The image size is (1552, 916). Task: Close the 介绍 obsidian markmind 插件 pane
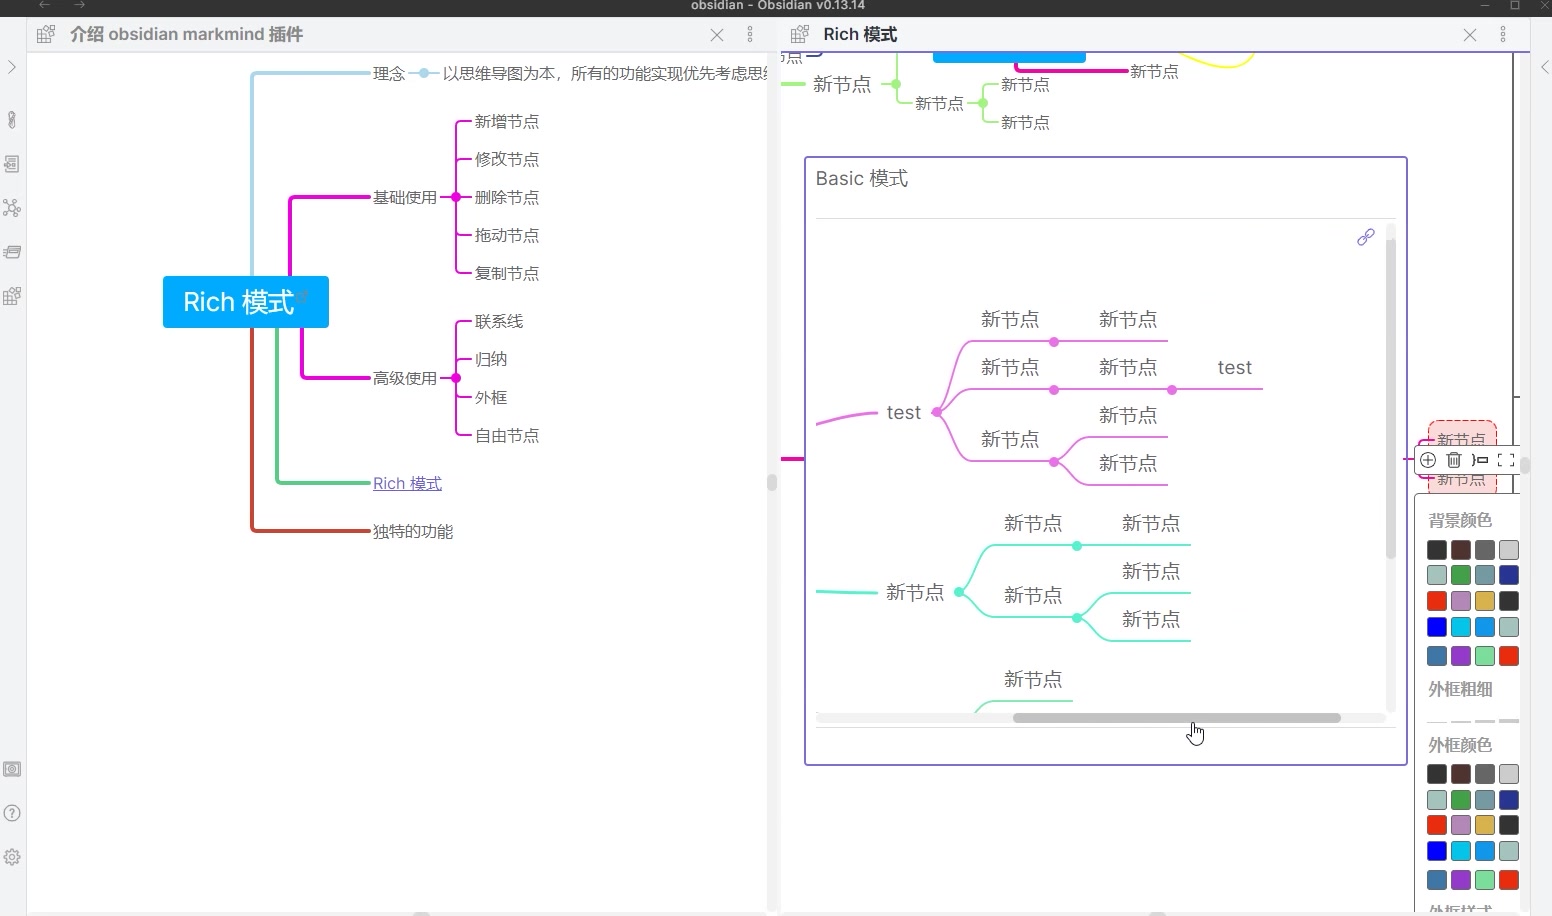717,35
